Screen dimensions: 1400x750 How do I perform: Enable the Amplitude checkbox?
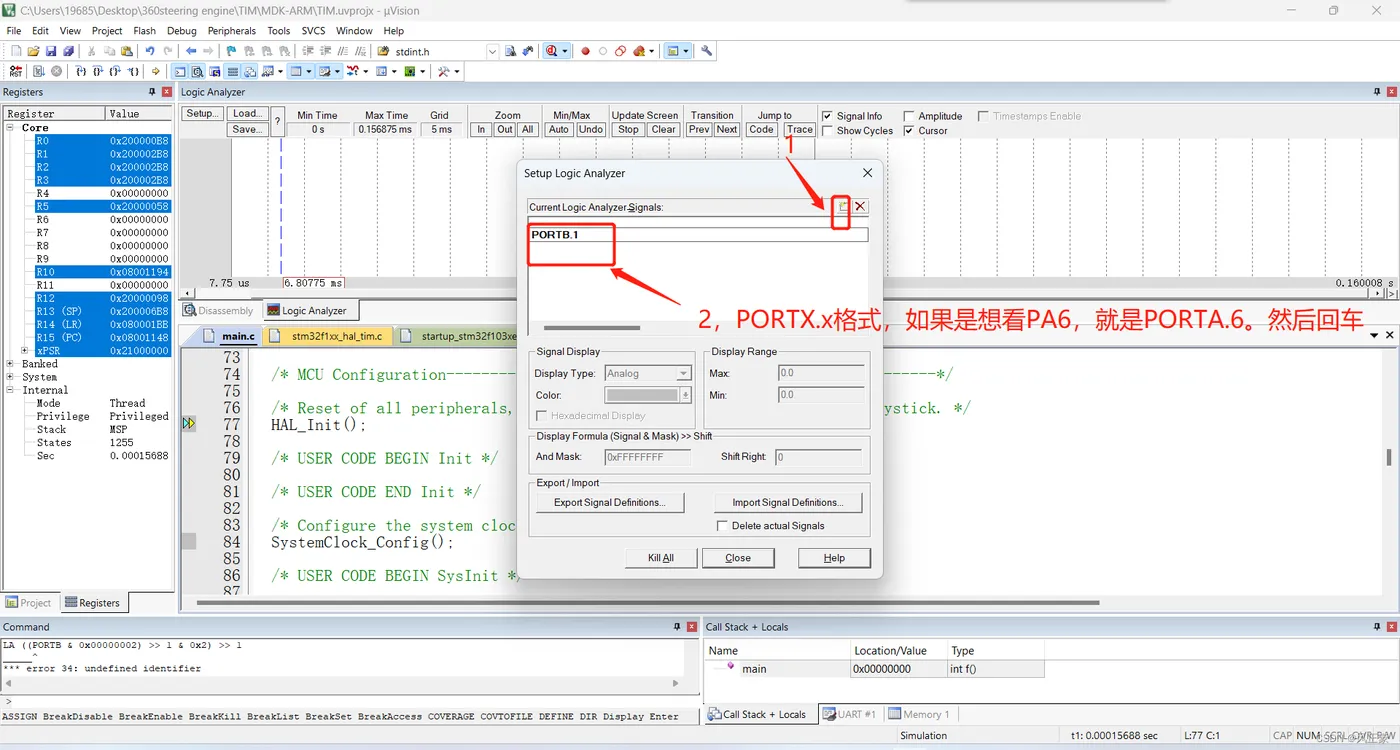(x=909, y=116)
